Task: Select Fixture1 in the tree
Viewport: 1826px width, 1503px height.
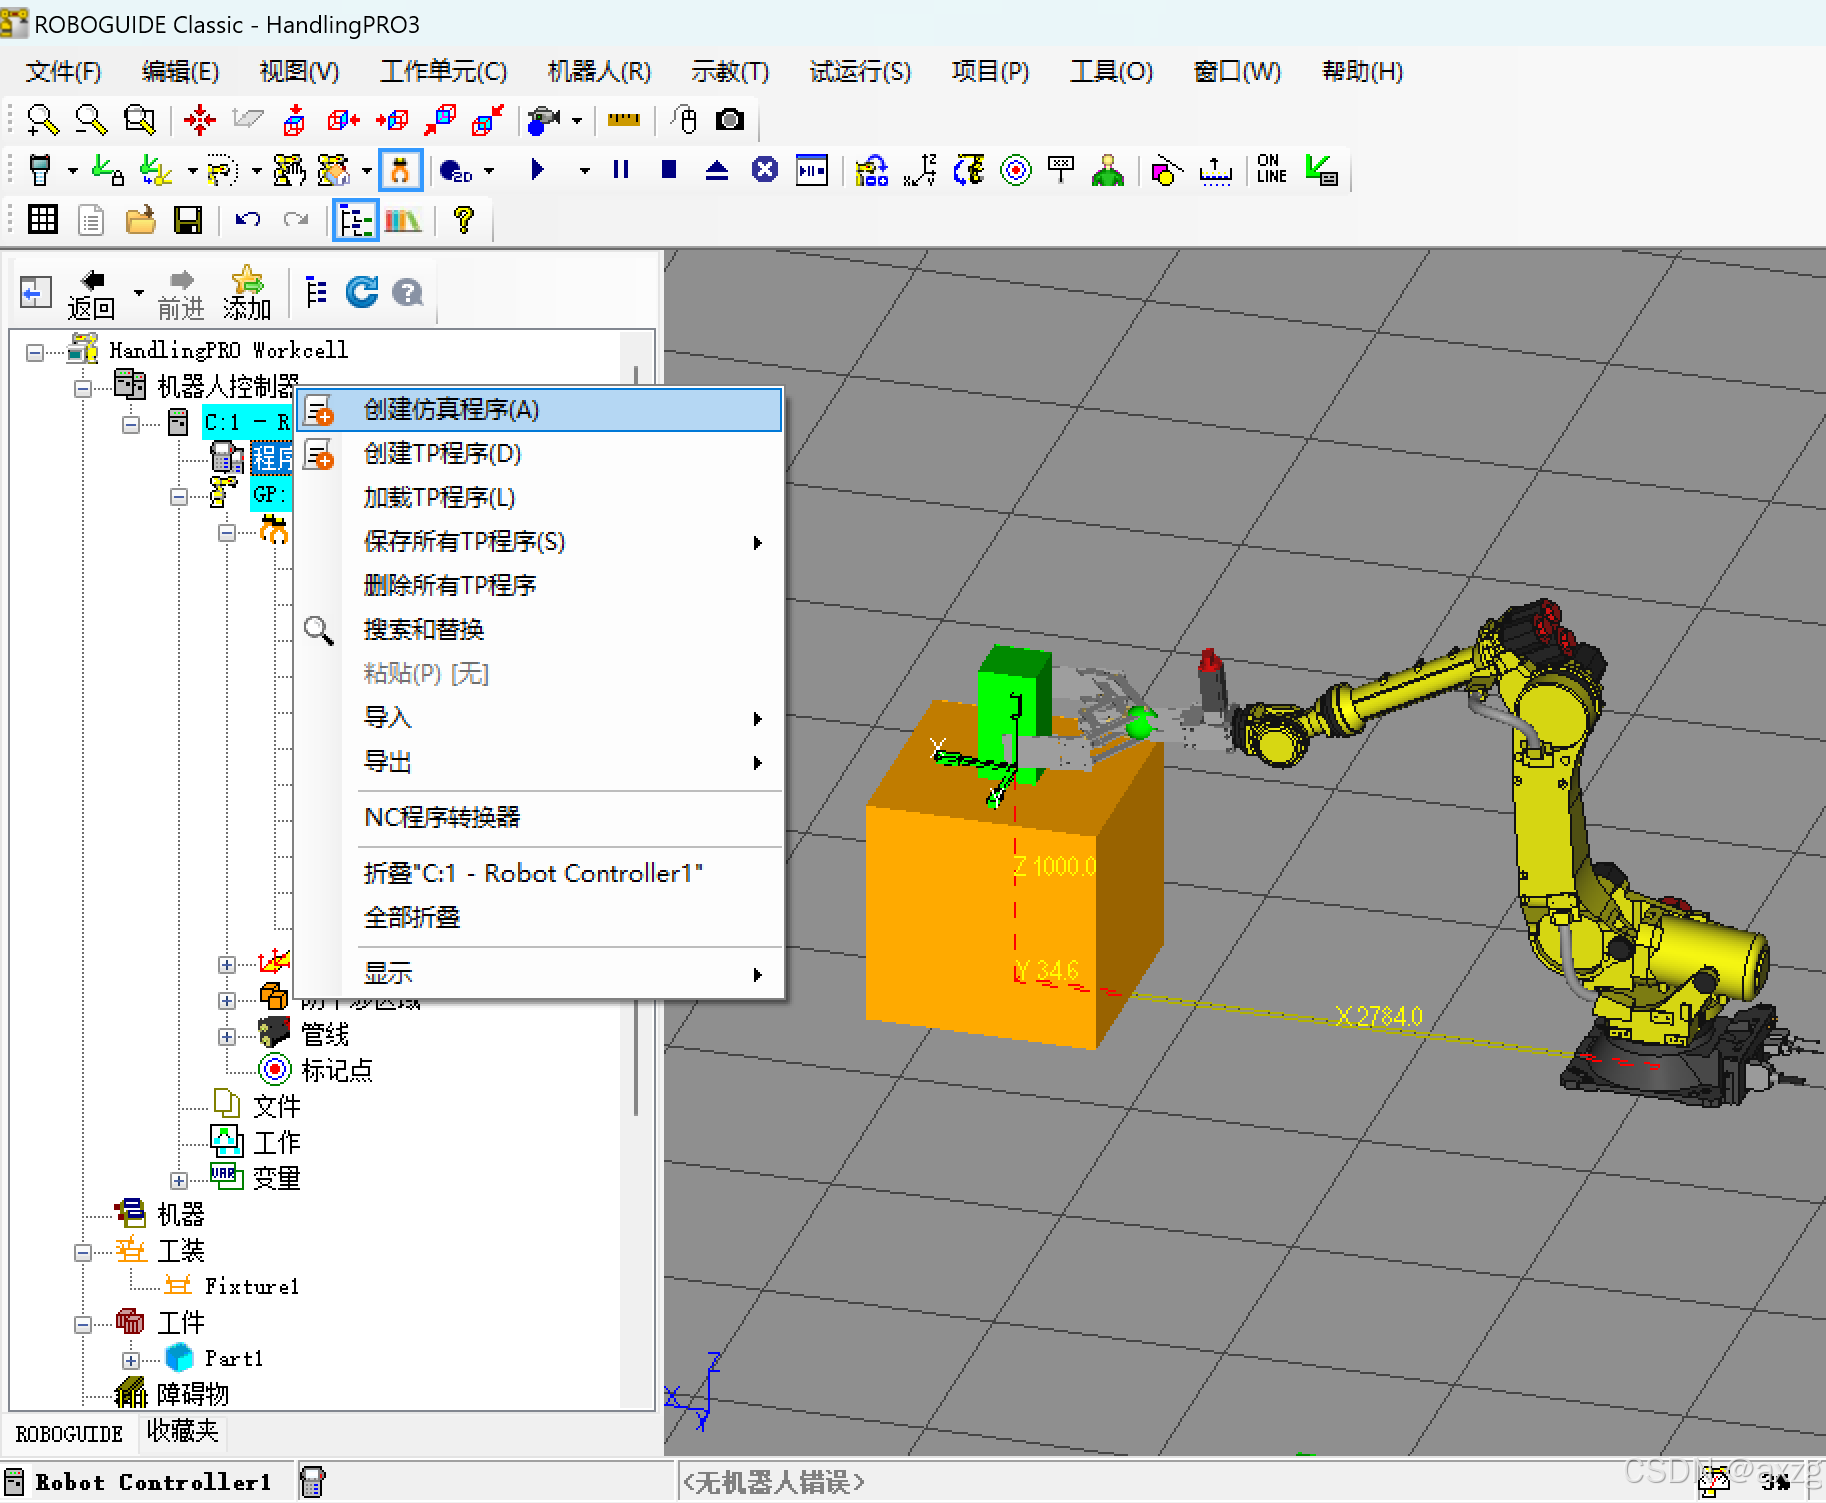Action: 252,1288
